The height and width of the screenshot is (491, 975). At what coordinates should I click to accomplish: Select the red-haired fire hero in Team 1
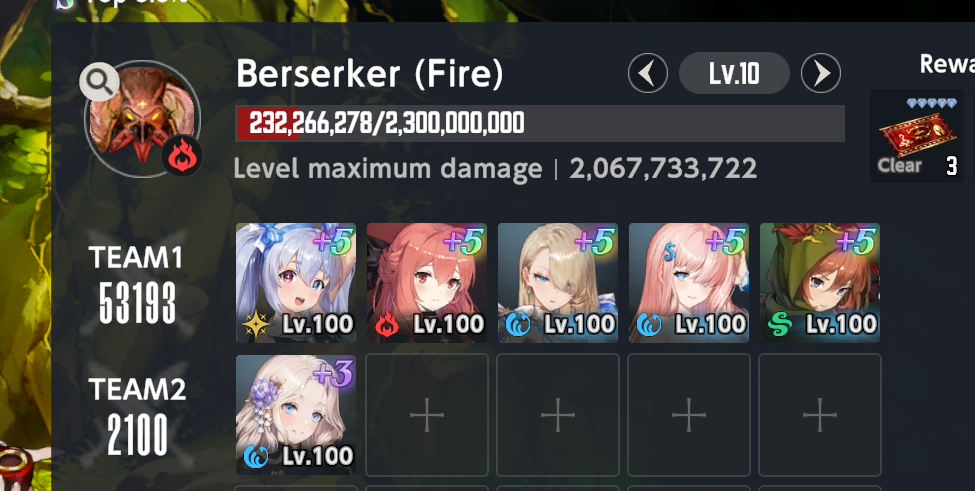click(x=427, y=283)
